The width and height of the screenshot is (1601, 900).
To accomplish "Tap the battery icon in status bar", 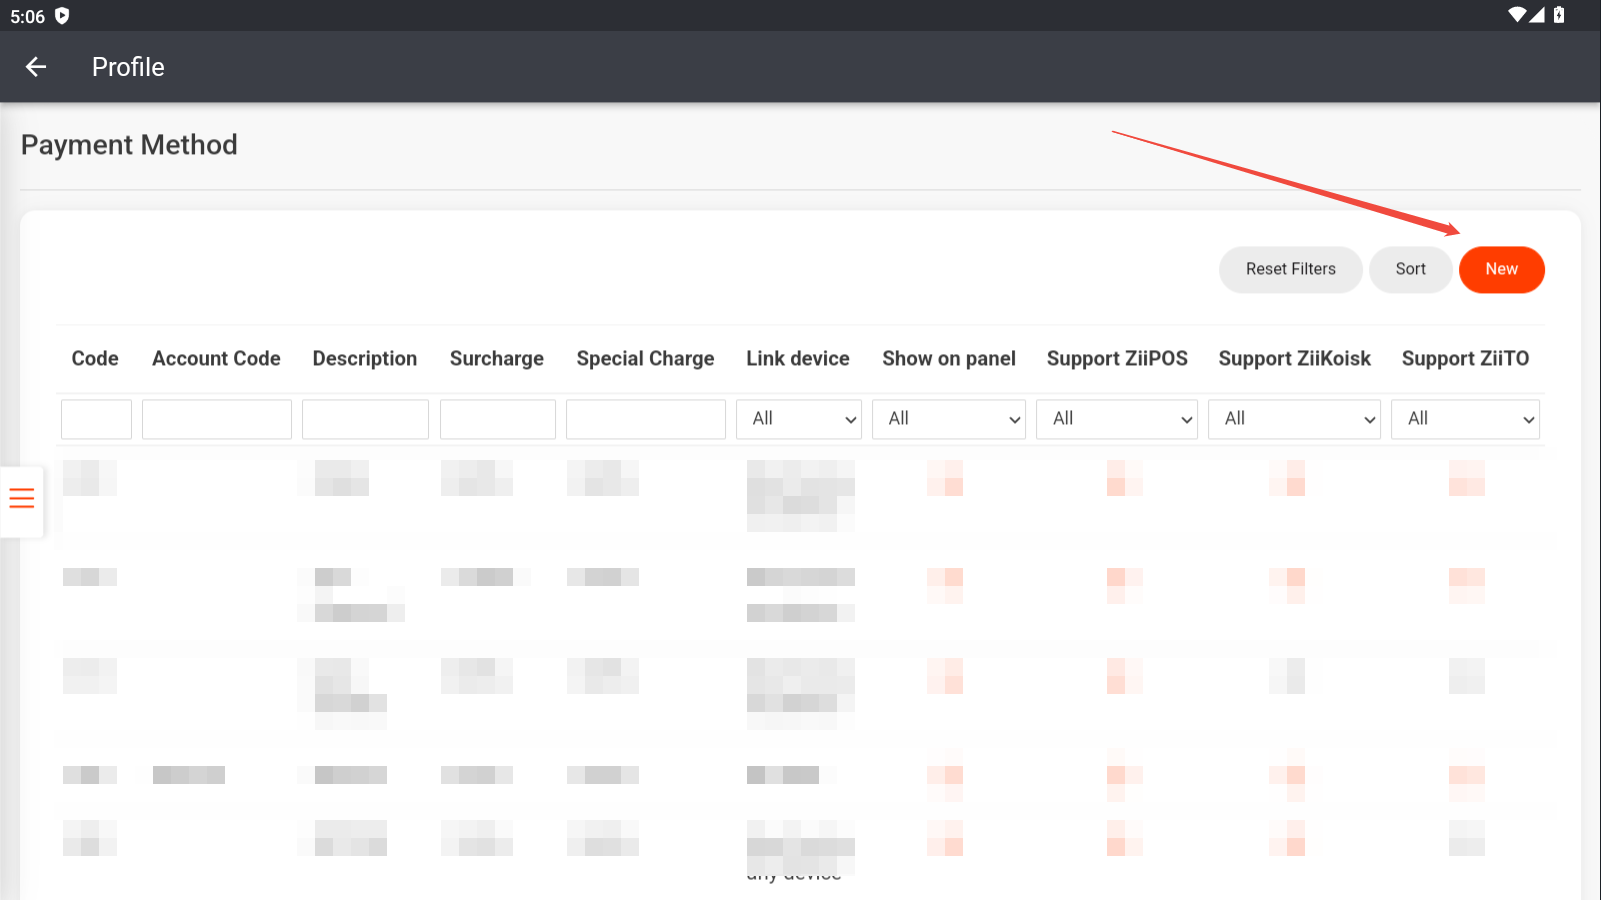I will click(1558, 15).
